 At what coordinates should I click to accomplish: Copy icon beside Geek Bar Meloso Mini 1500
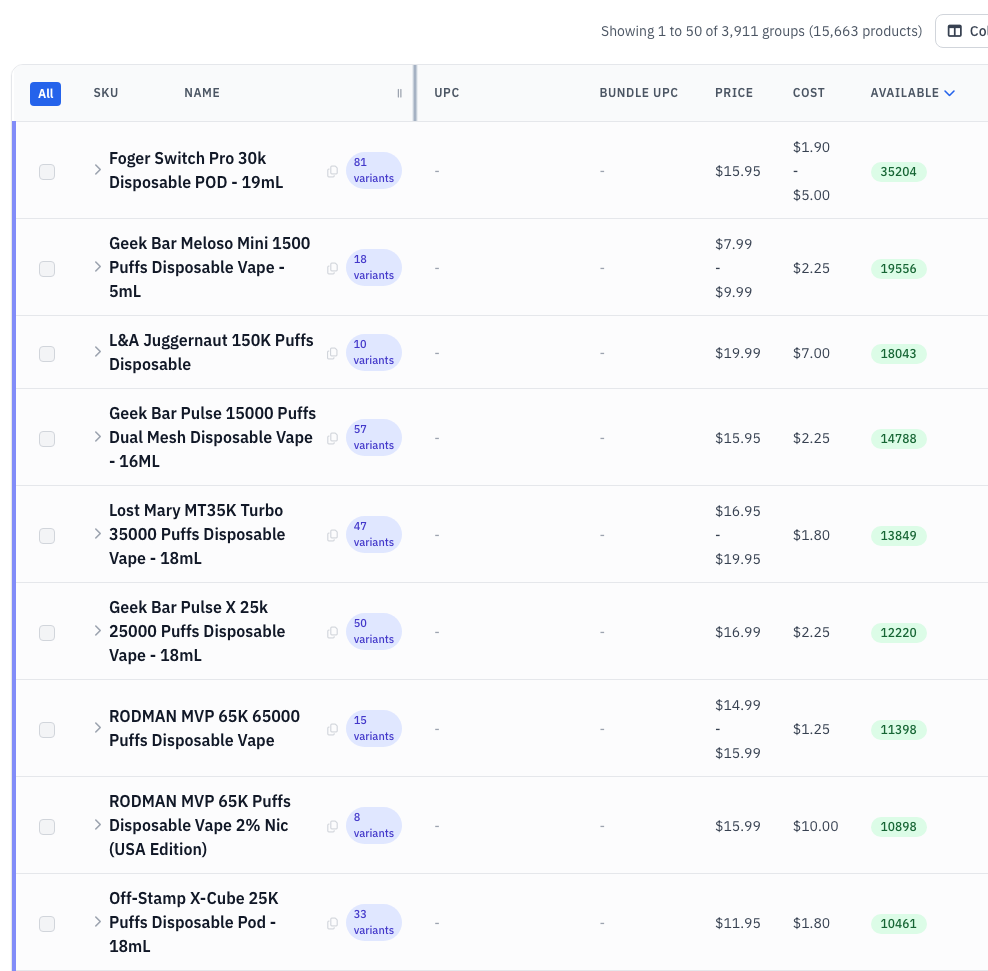point(333,268)
